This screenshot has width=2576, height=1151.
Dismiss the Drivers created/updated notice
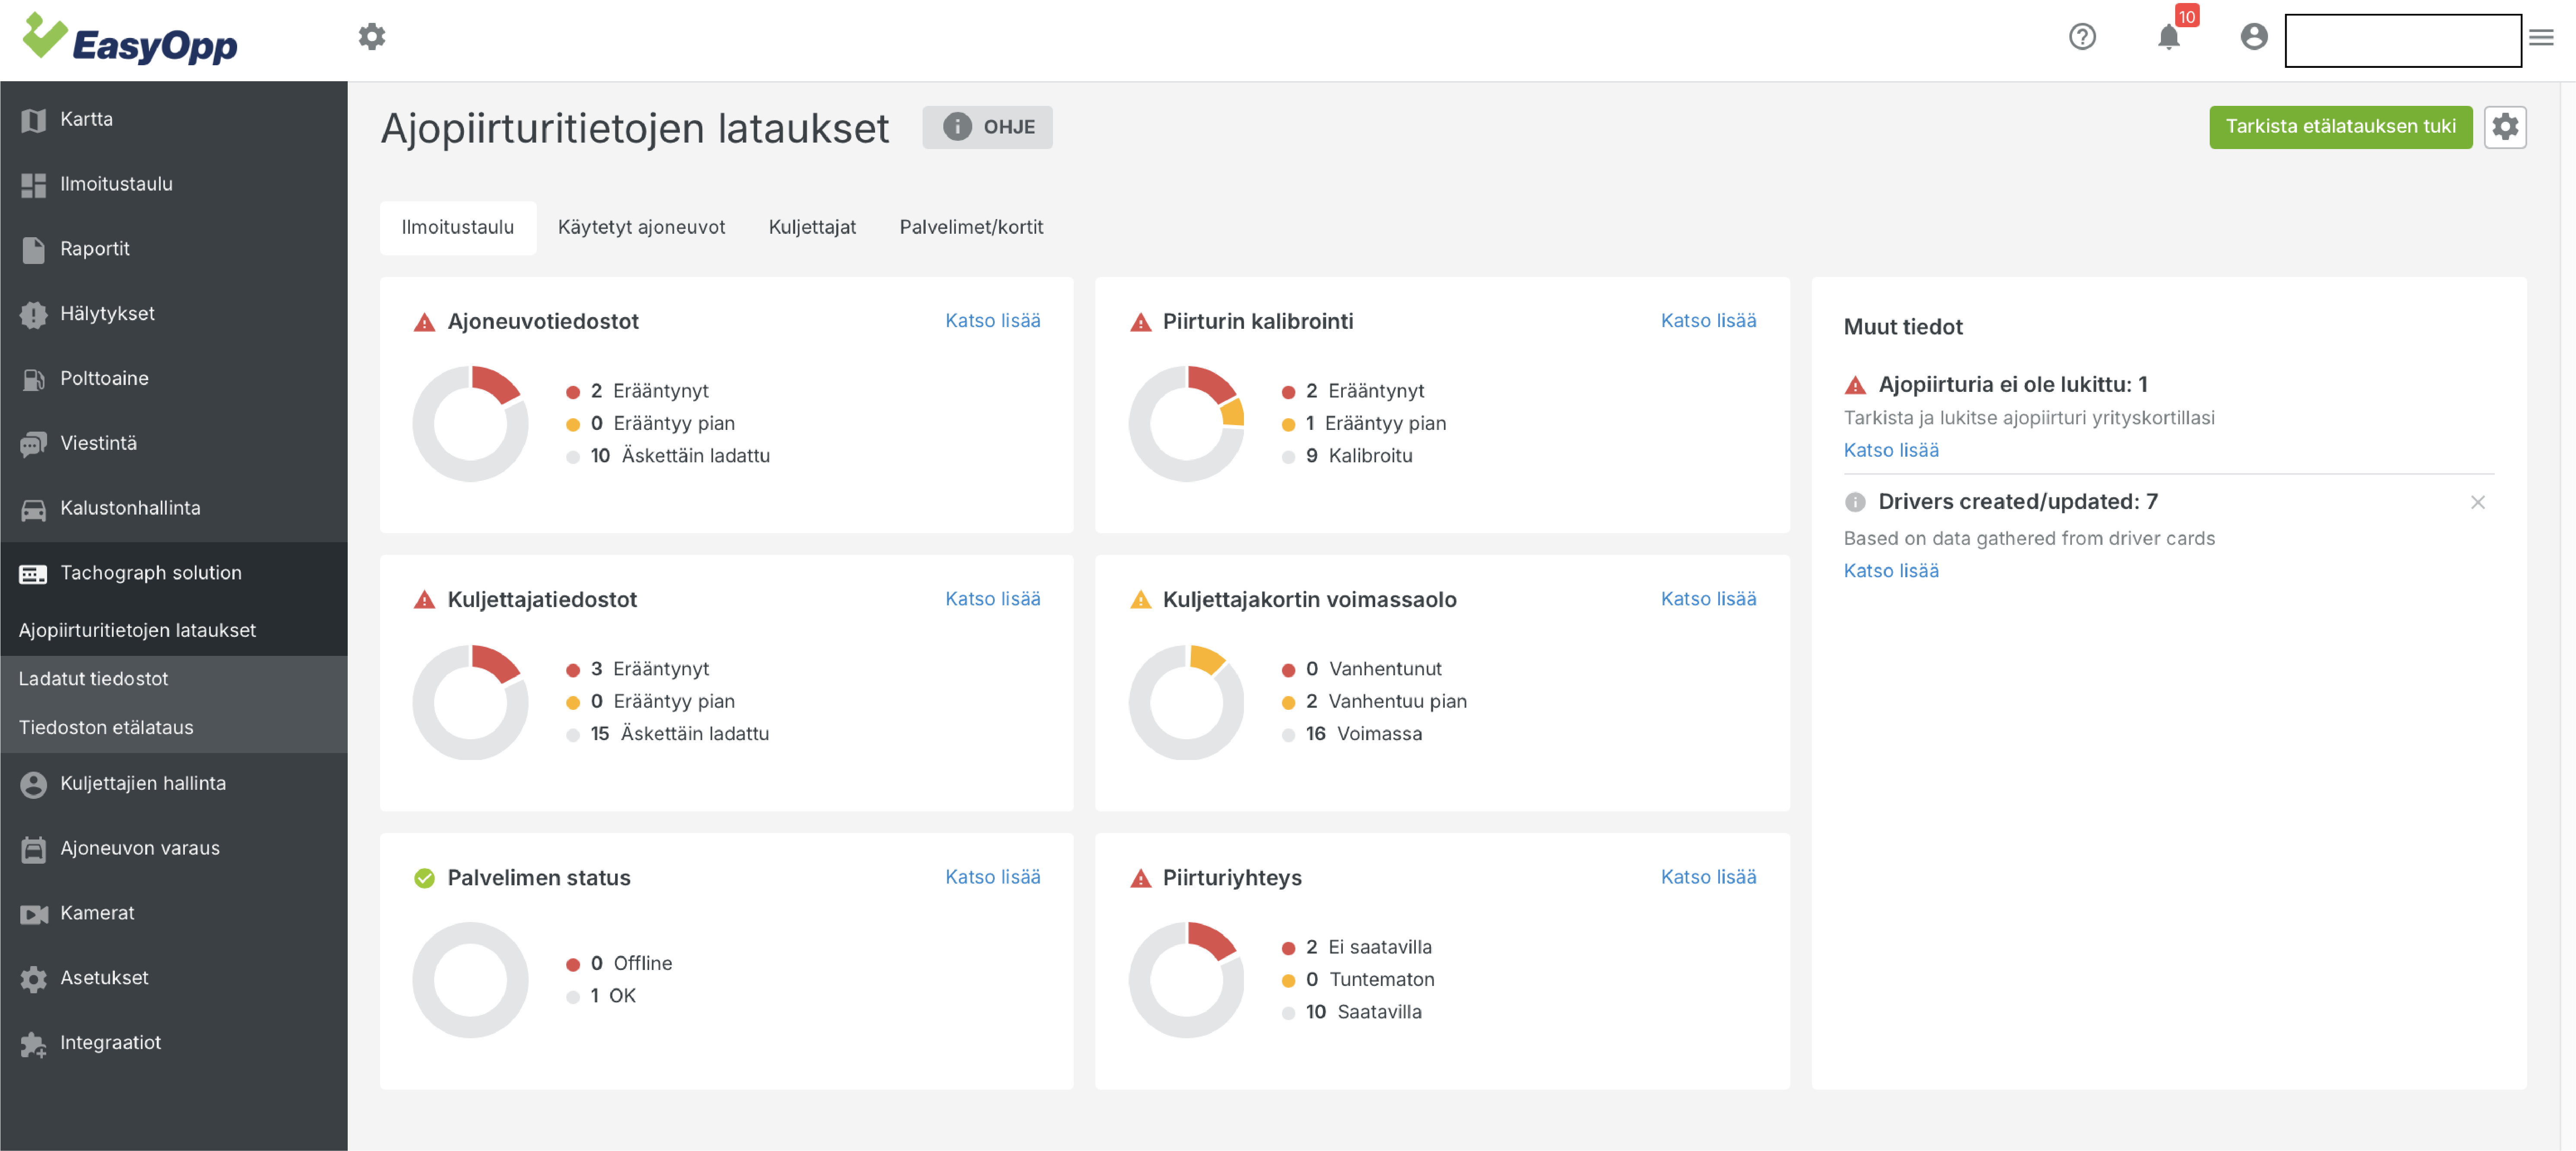[x=2477, y=502]
